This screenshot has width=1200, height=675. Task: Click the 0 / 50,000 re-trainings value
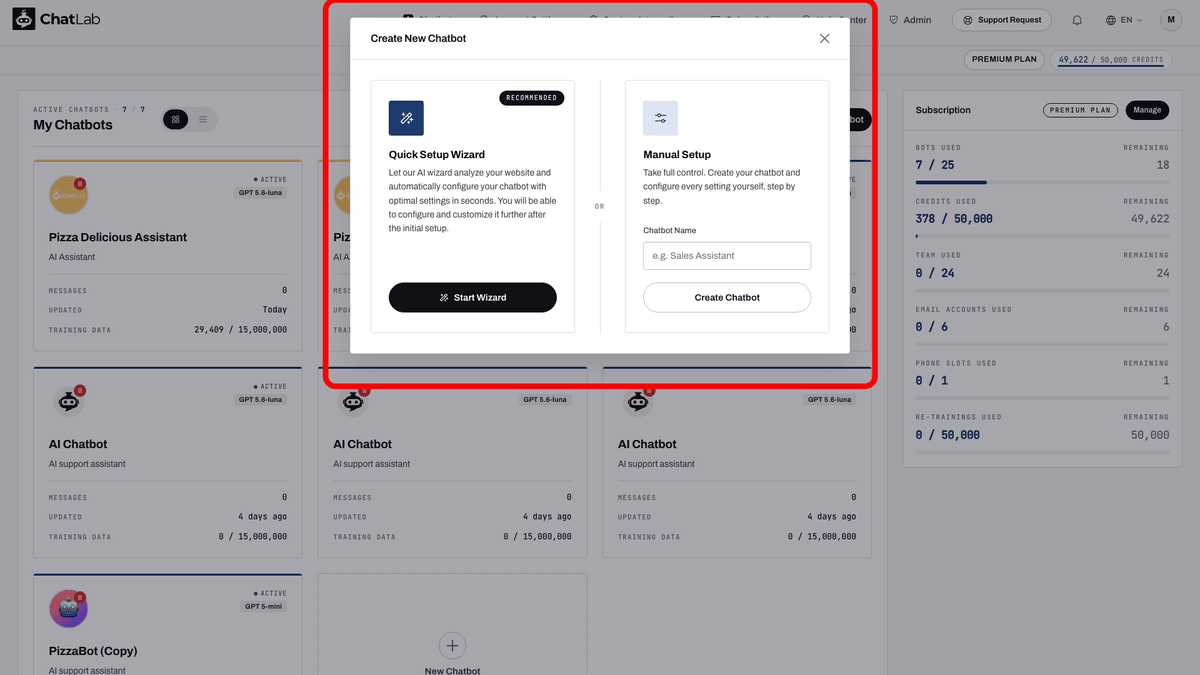point(948,435)
